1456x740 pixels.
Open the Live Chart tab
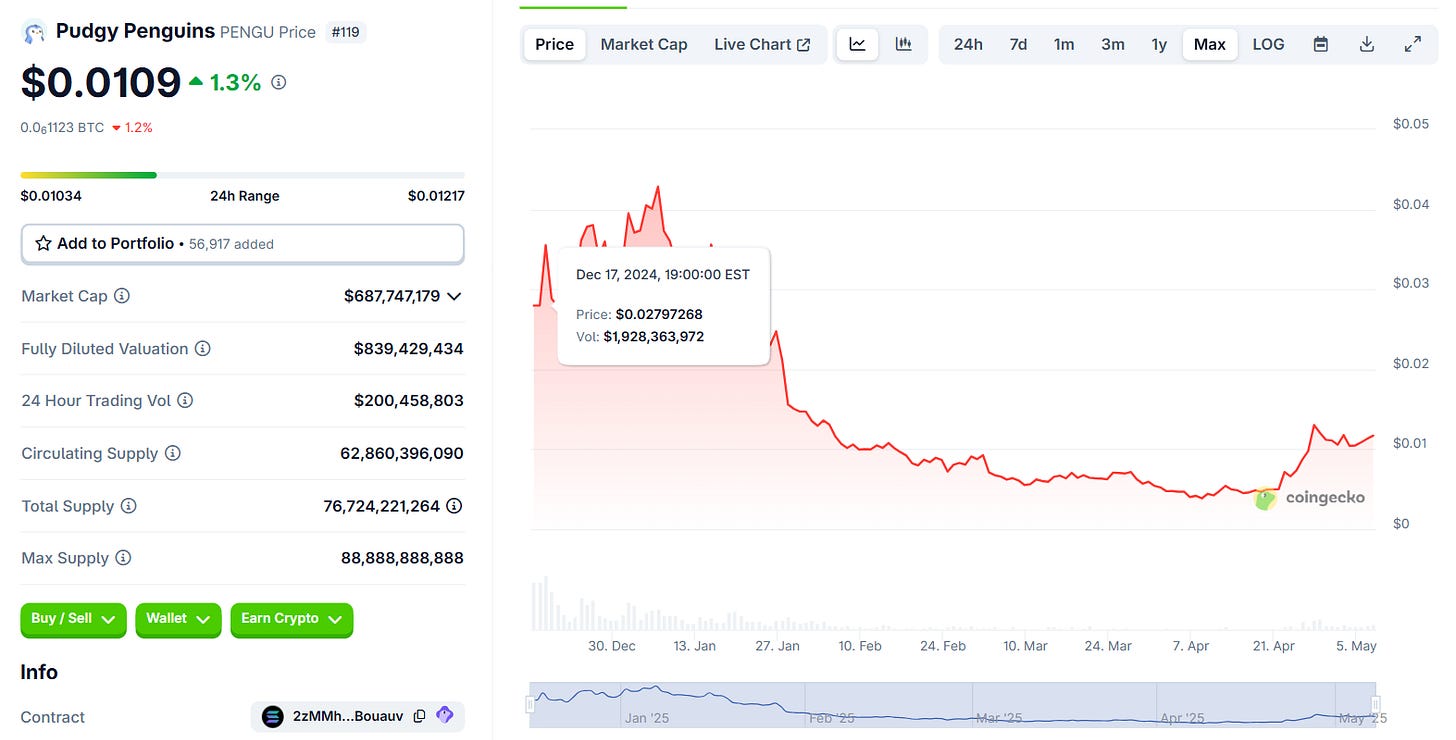tap(762, 44)
